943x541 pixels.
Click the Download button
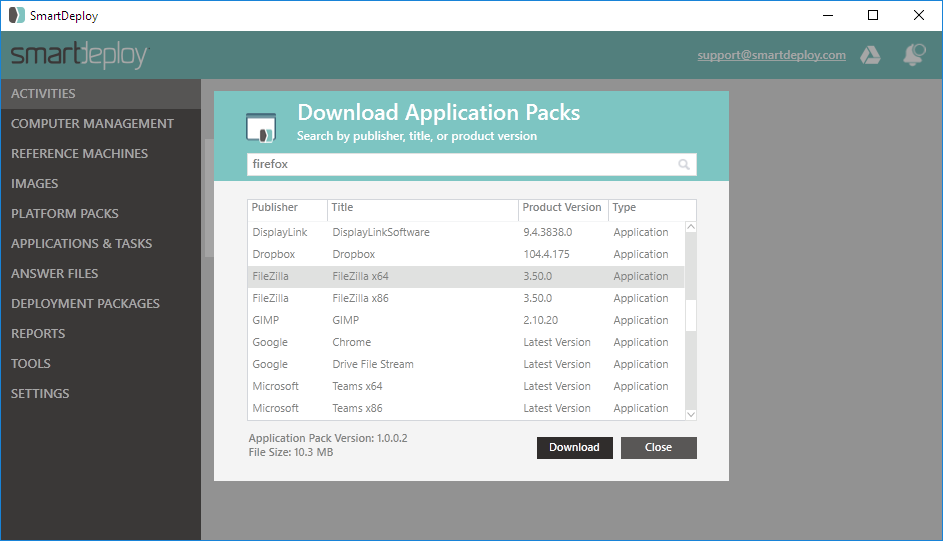point(574,448)
